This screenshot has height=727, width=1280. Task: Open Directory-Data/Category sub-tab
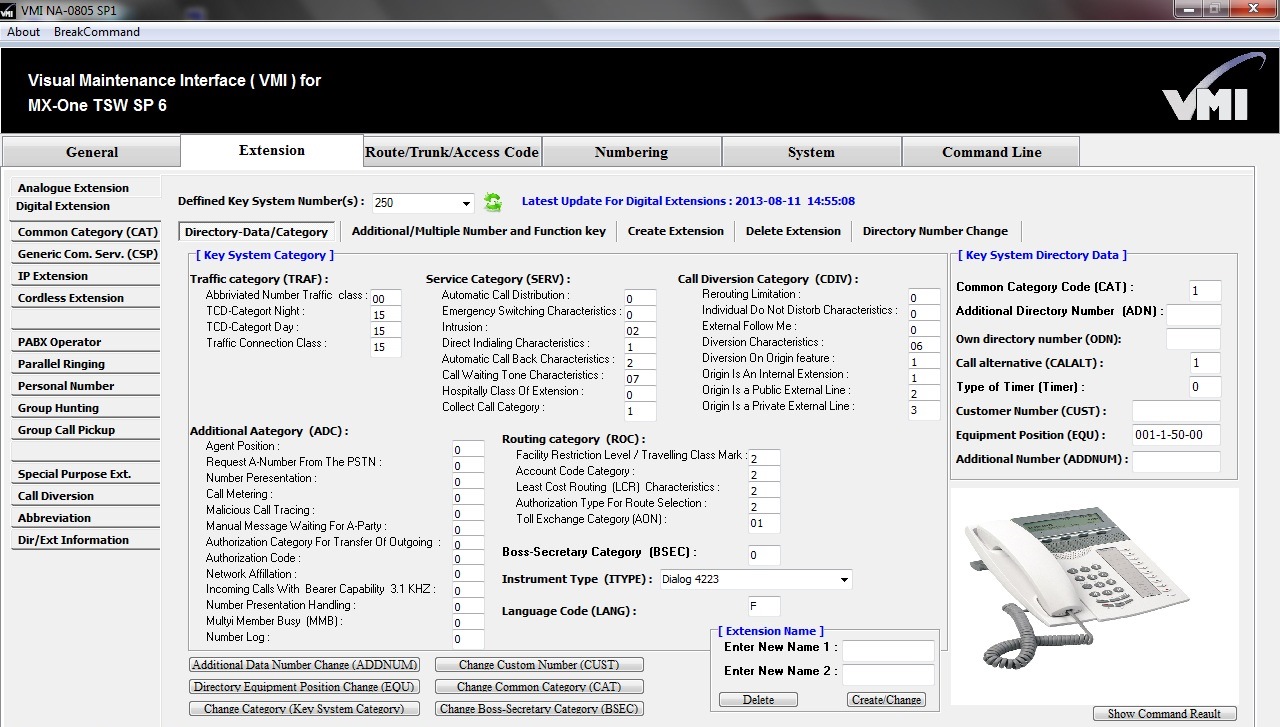[257, 231]
